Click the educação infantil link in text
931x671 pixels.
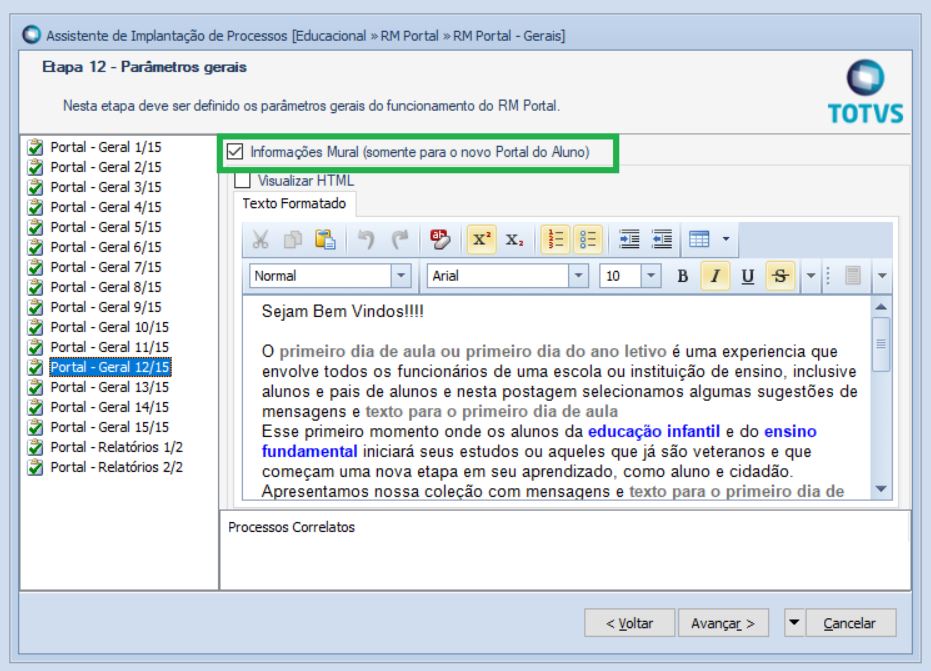click(654, 431)
